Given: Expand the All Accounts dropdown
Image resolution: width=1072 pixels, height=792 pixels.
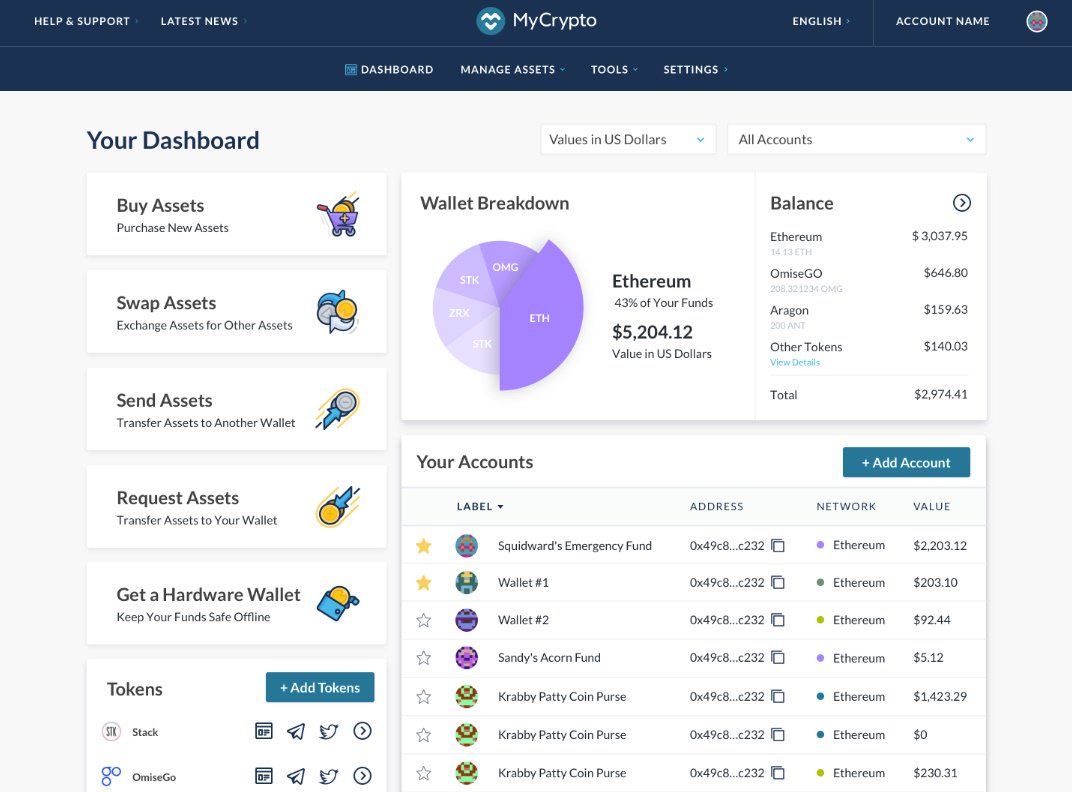Looking at the screenshot, I should pyautogui.click(x=856, y=140).
